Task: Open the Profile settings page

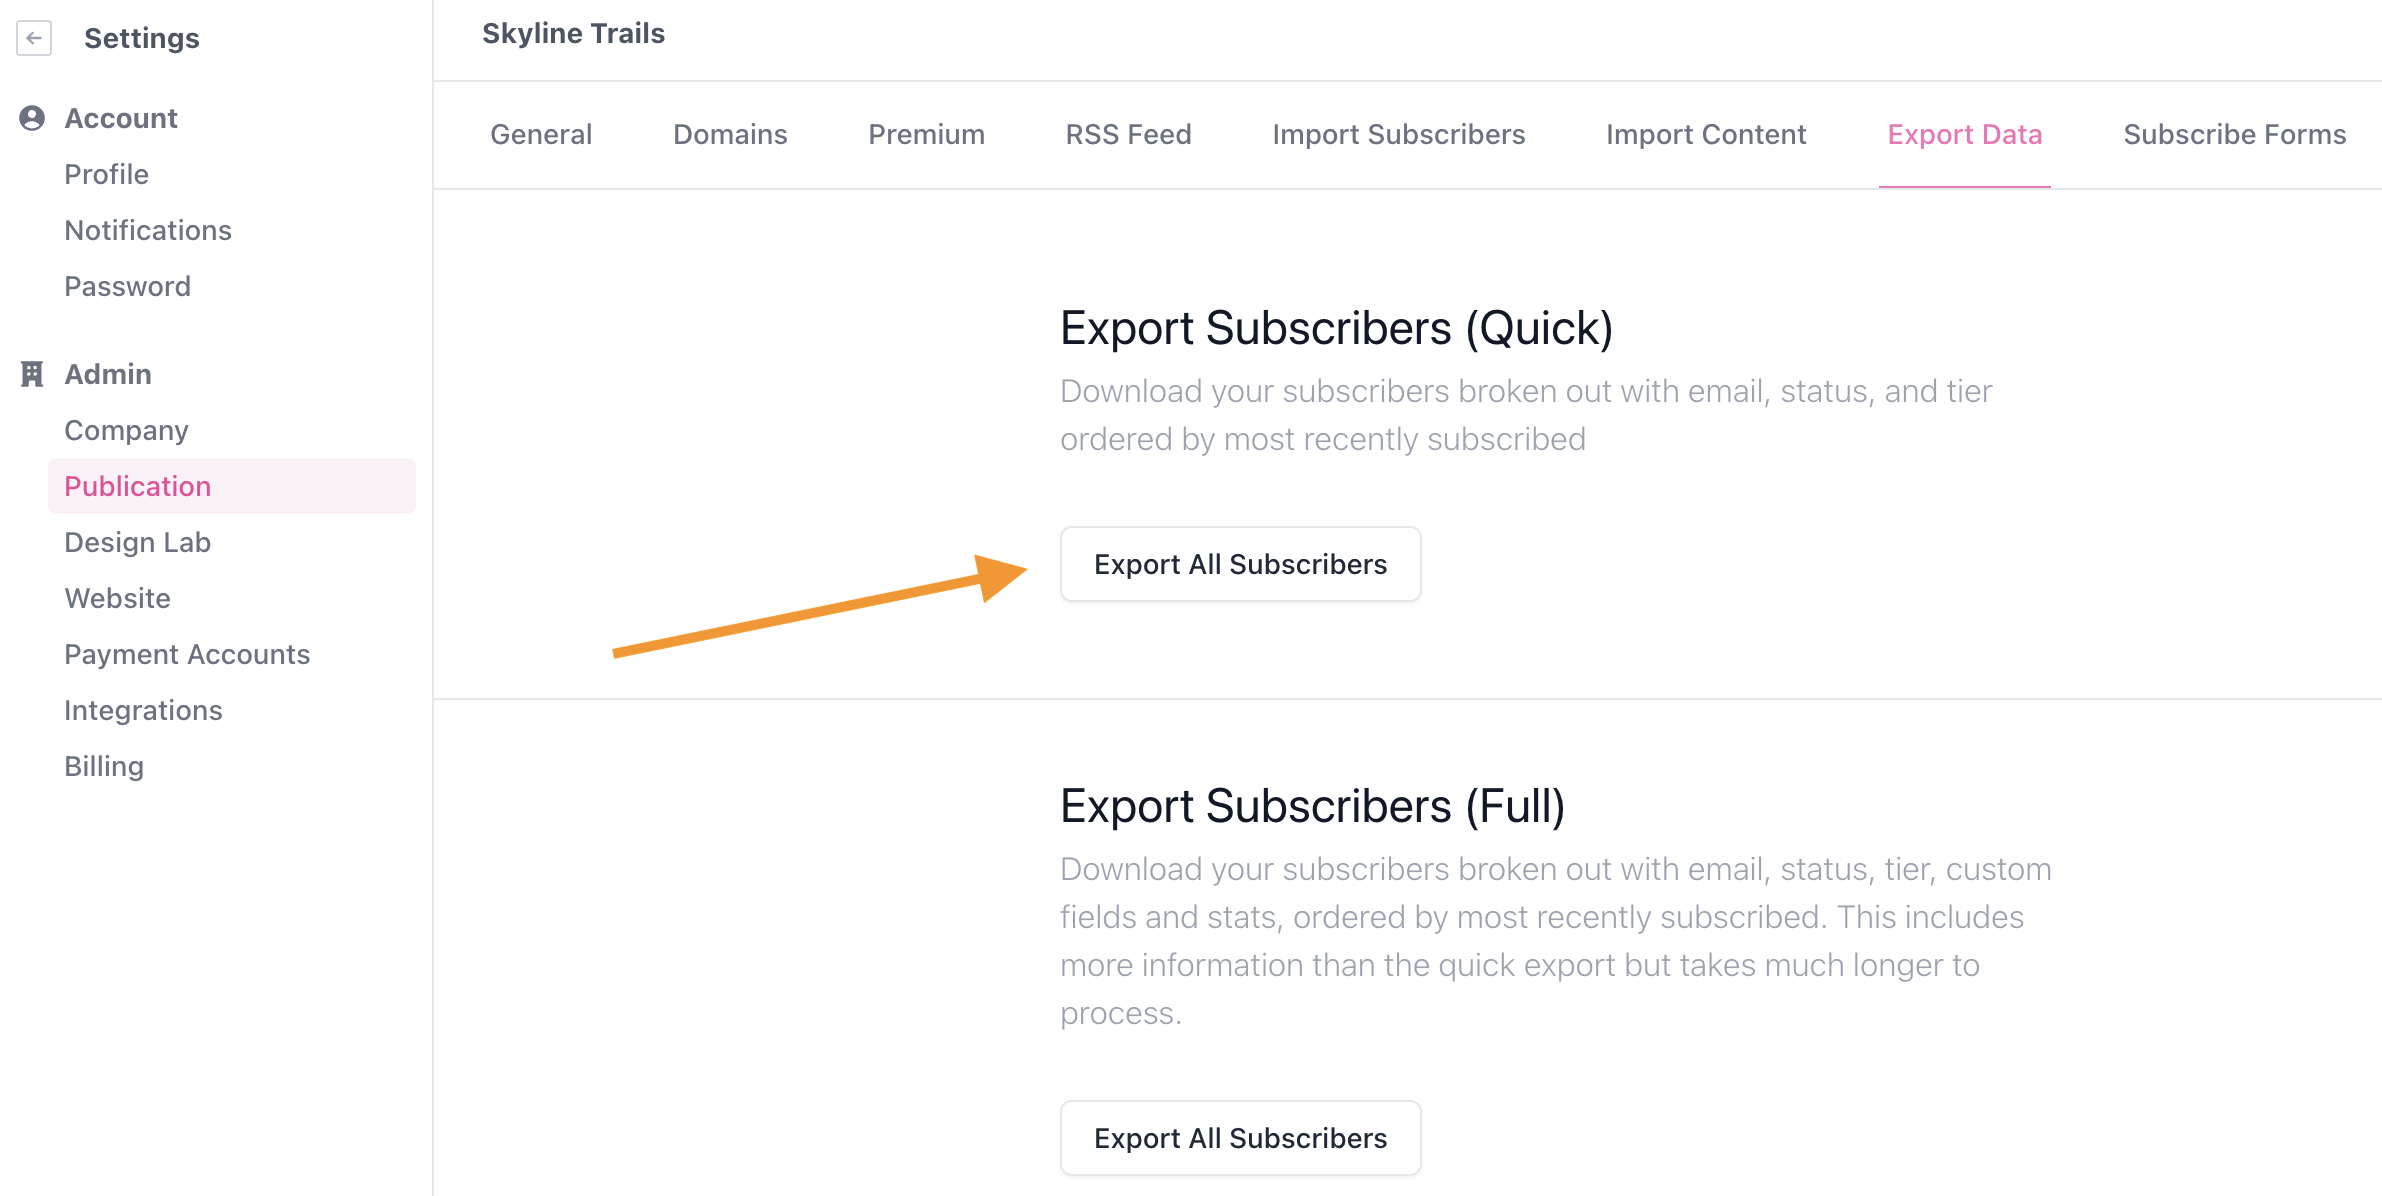Action: pos(106,174)
